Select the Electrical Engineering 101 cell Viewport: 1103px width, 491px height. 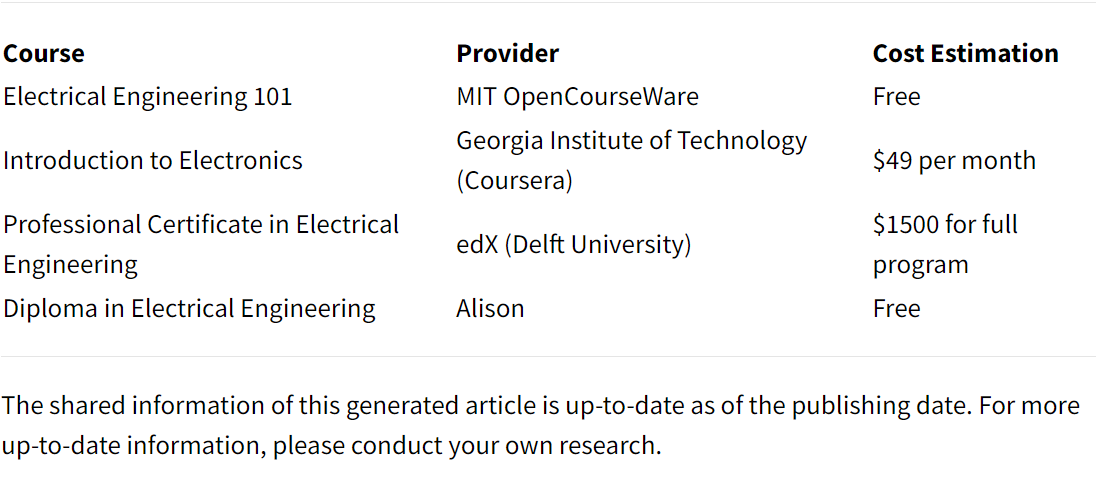(147, 96)
